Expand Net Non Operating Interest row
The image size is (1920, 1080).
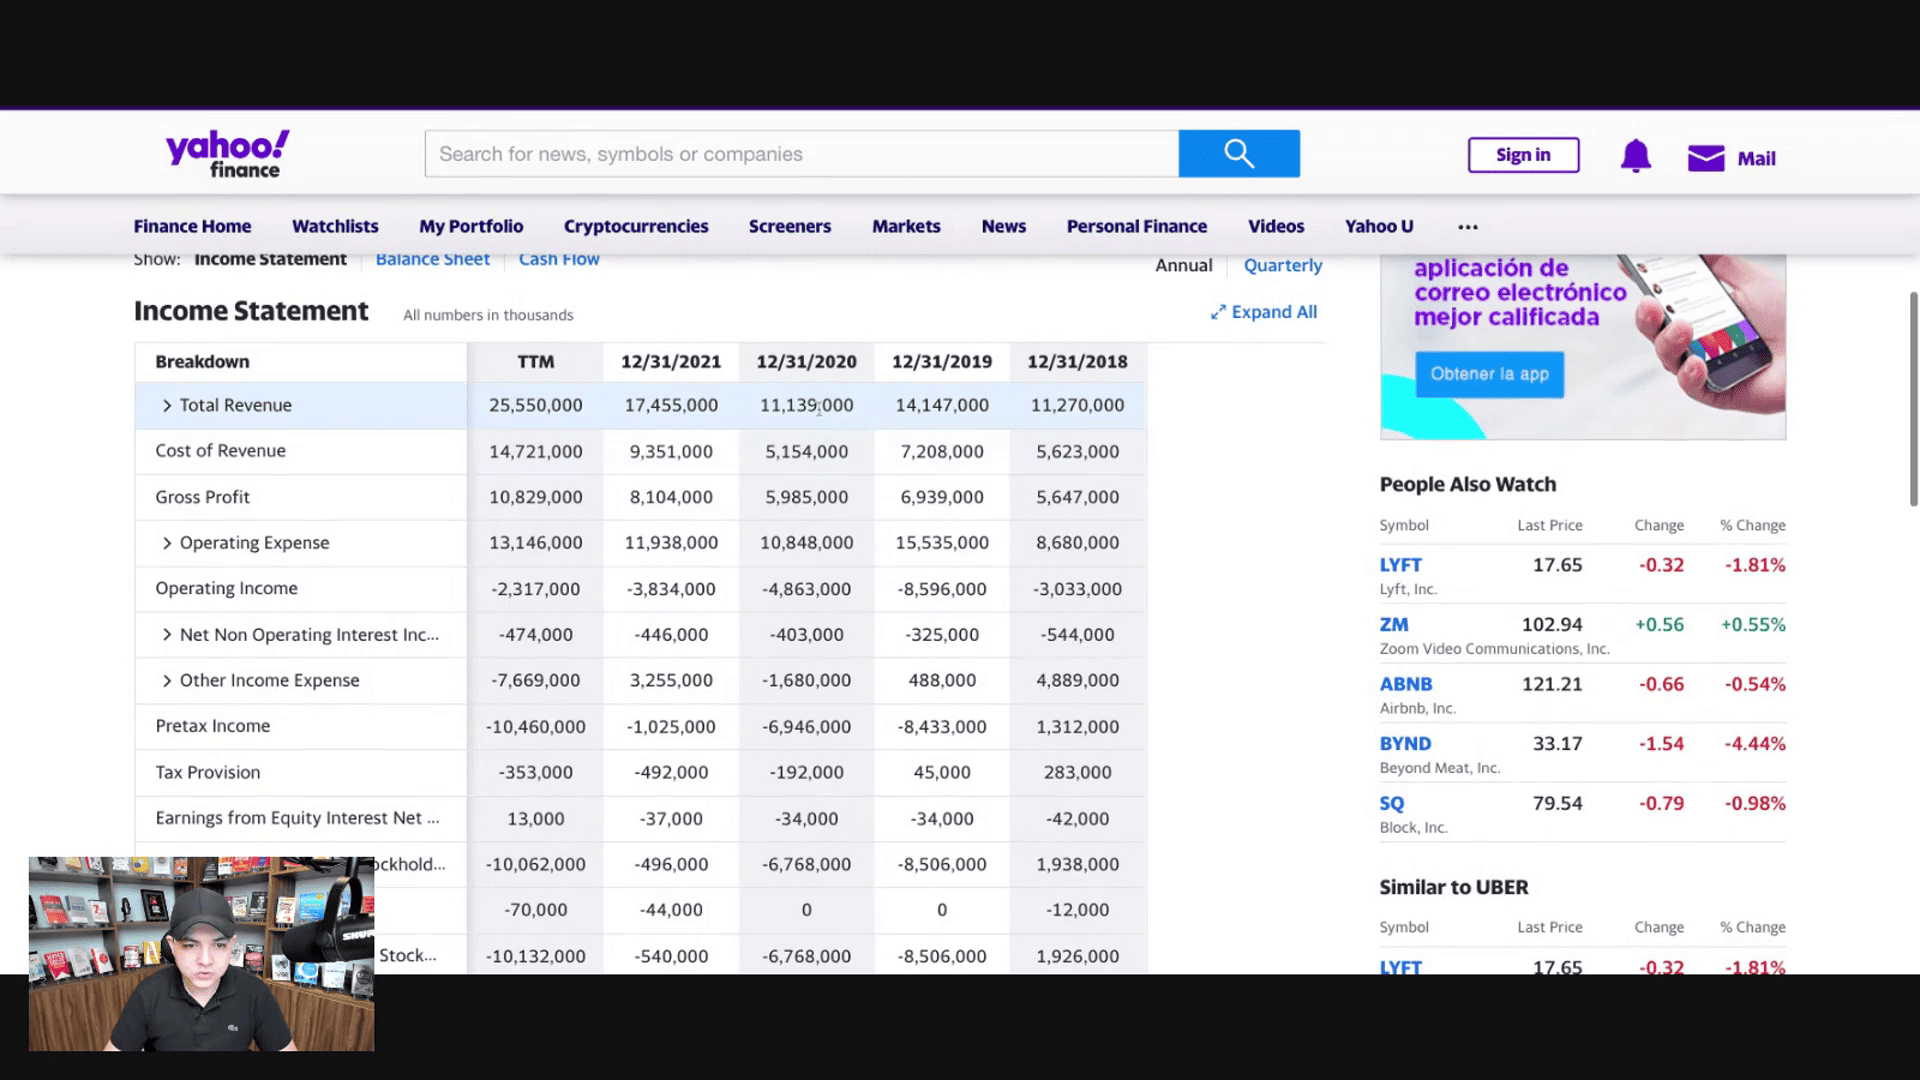click(x=167, y=635)
